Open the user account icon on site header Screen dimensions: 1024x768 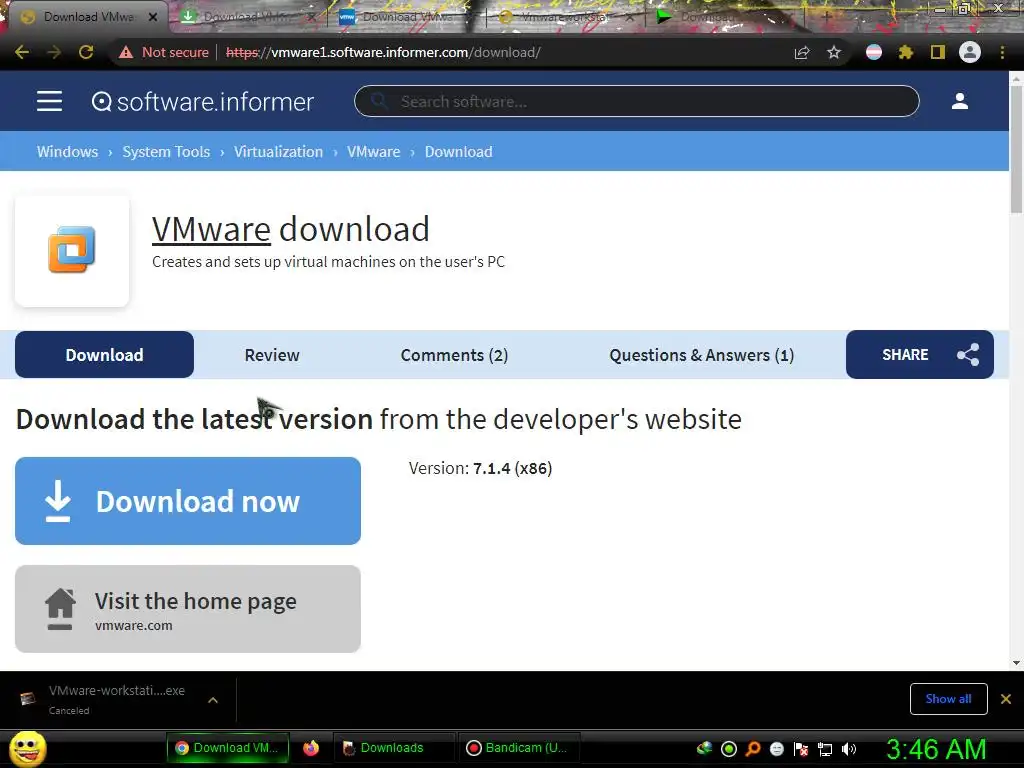959,101
